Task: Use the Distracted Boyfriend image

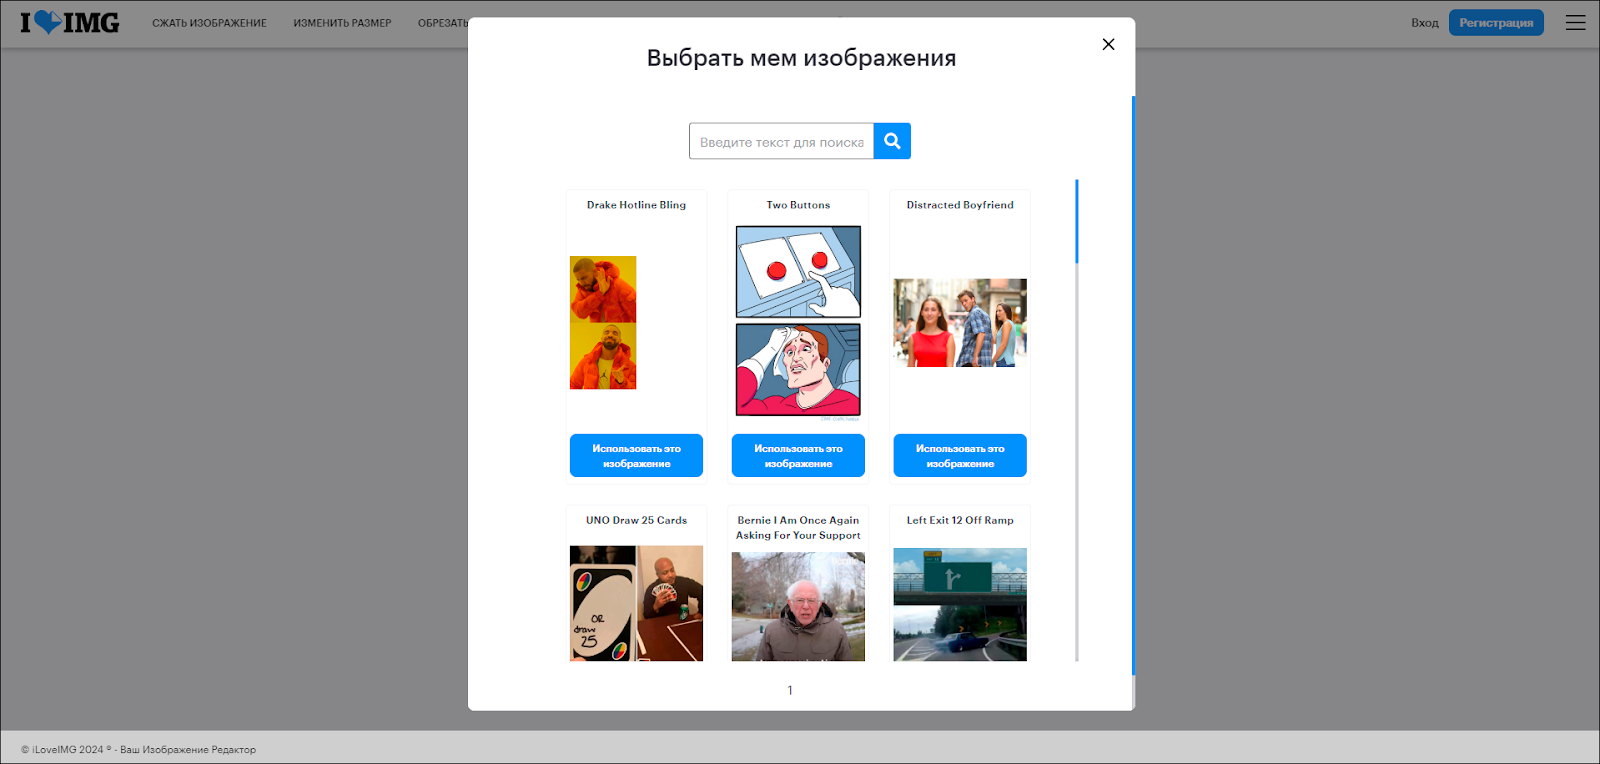Action: point(959,456)
